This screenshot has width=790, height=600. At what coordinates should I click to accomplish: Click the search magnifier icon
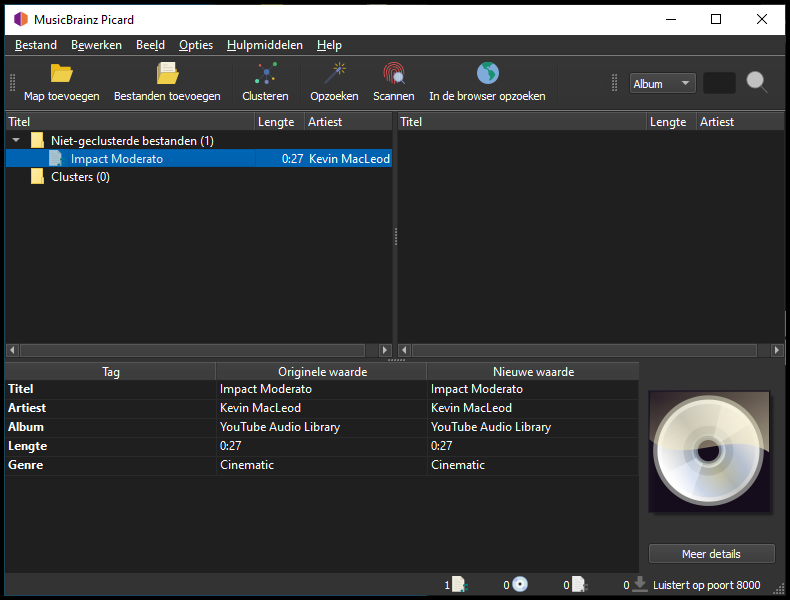757,82
